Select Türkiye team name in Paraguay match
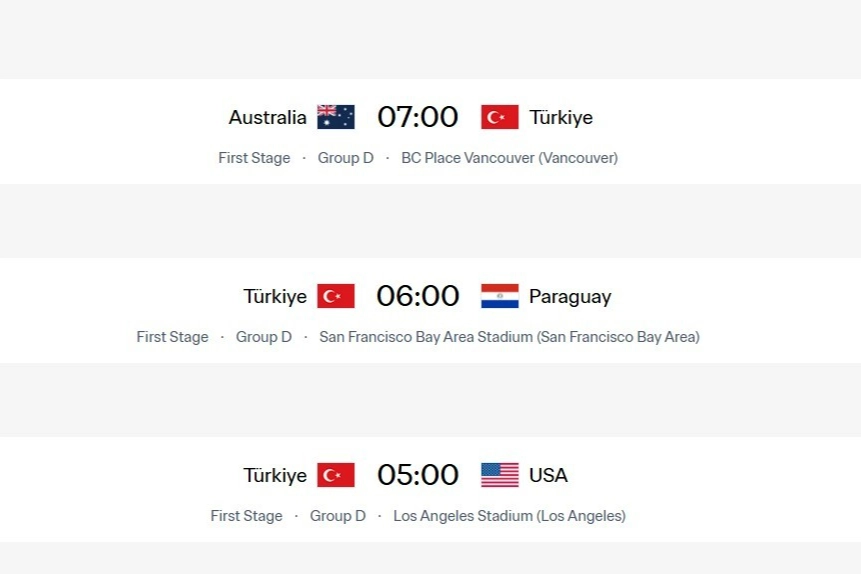This screenshot has height=574, width=861. [275, 296]
